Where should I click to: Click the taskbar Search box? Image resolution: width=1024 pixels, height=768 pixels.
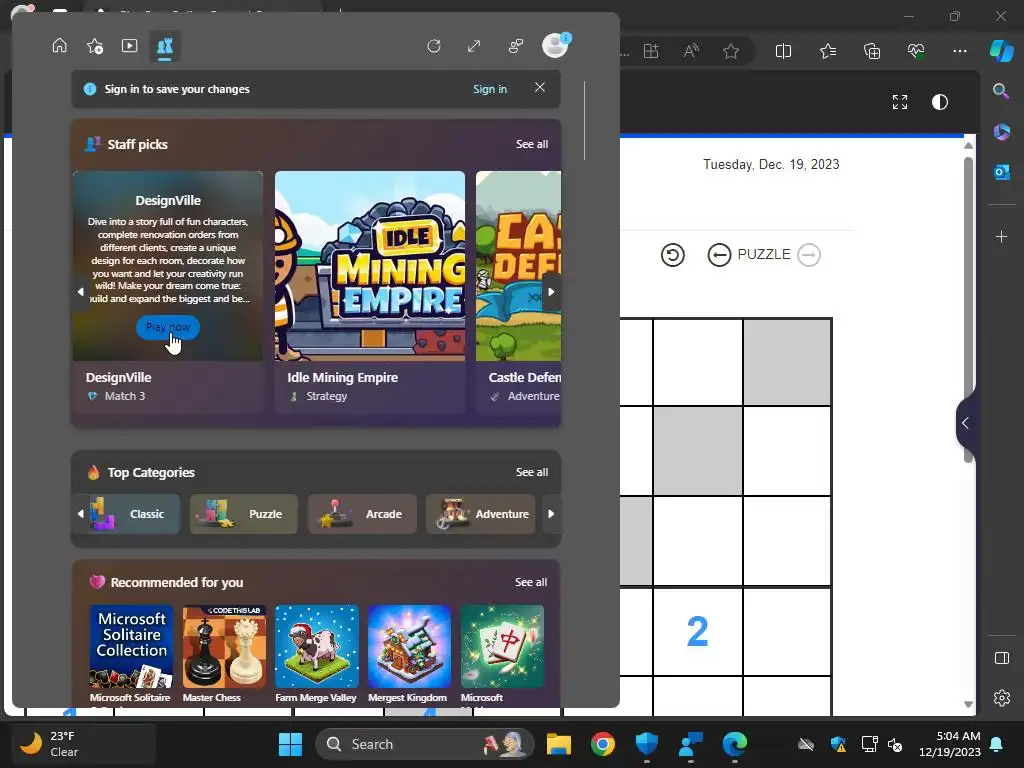(x=425, y=744)
